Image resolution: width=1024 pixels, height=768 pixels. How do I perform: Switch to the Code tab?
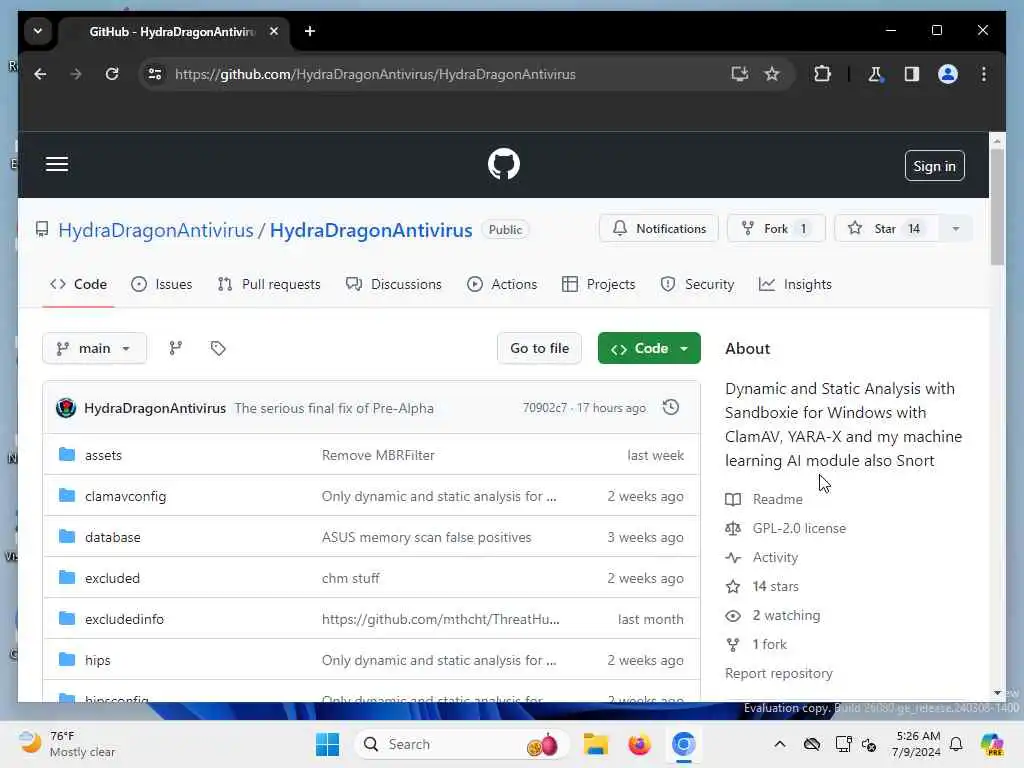pos(78,284)
